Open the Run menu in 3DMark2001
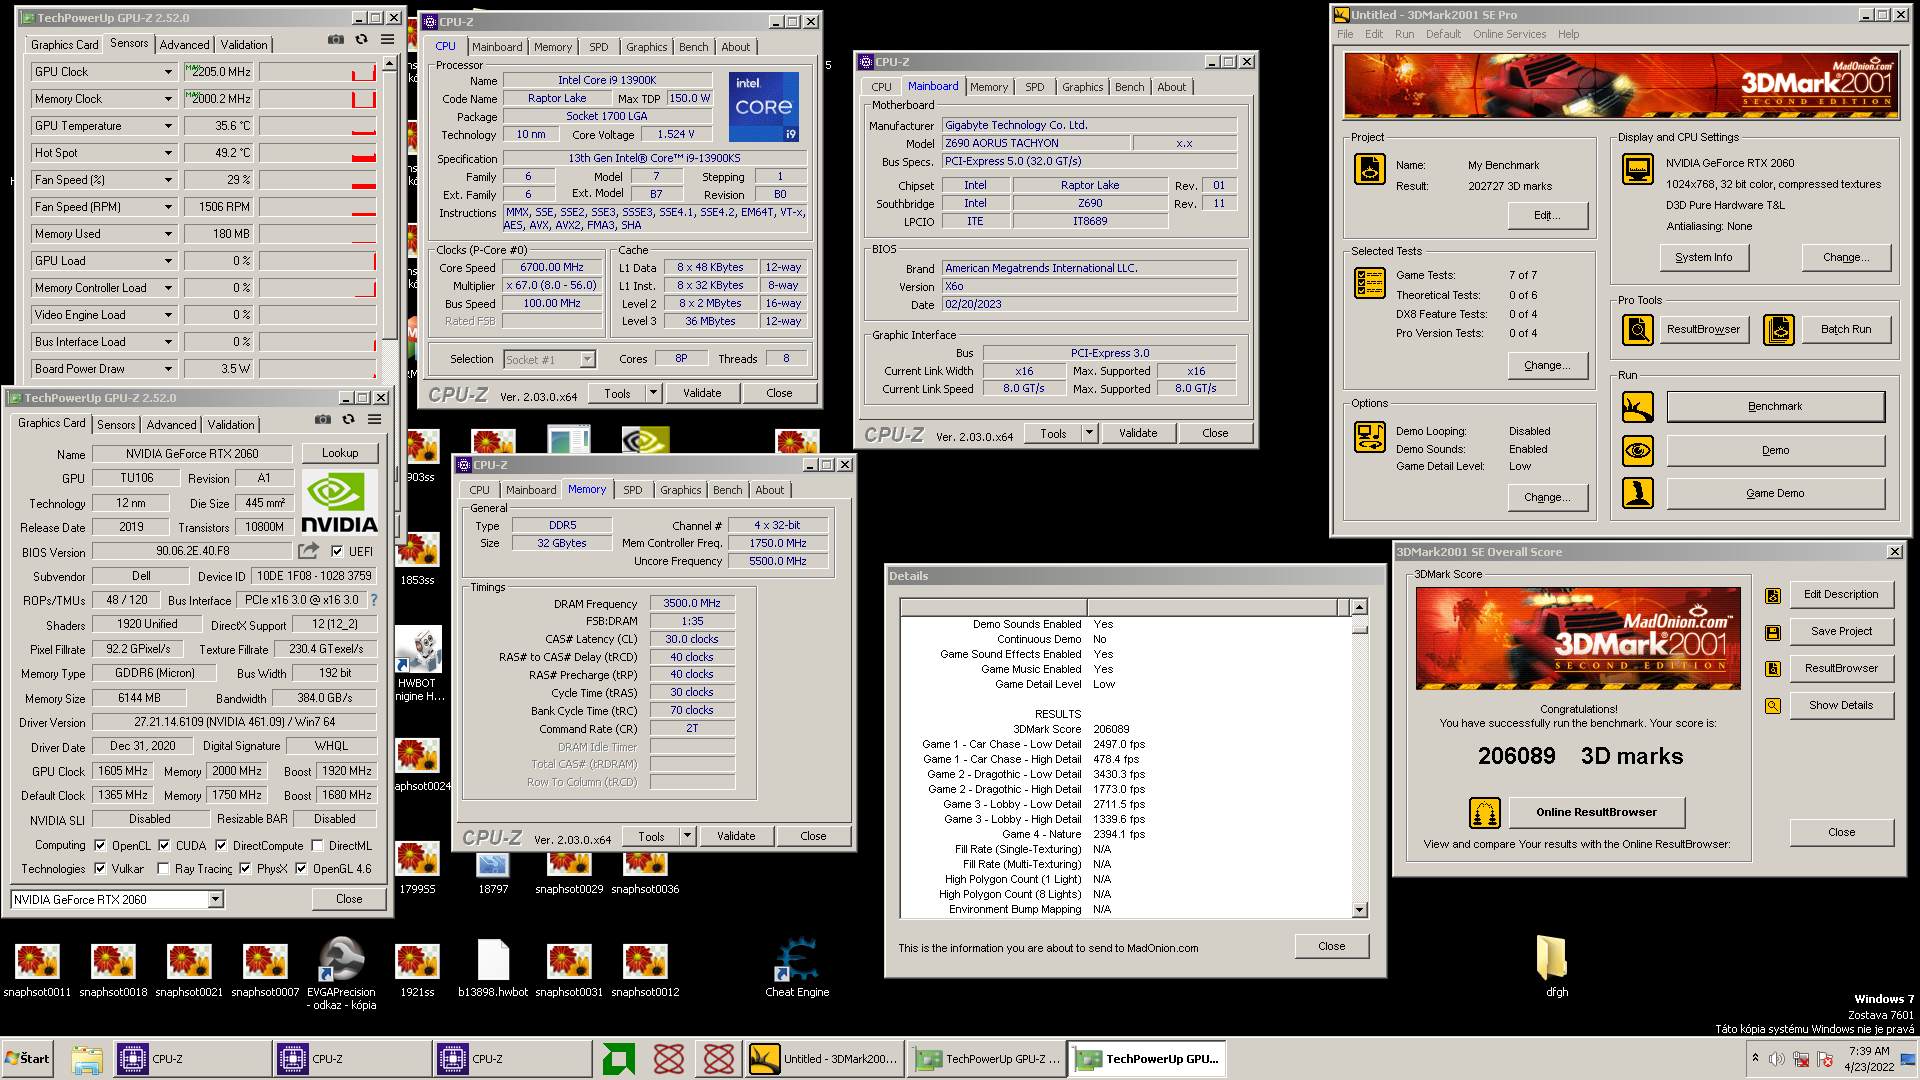 coord(1404,34)
